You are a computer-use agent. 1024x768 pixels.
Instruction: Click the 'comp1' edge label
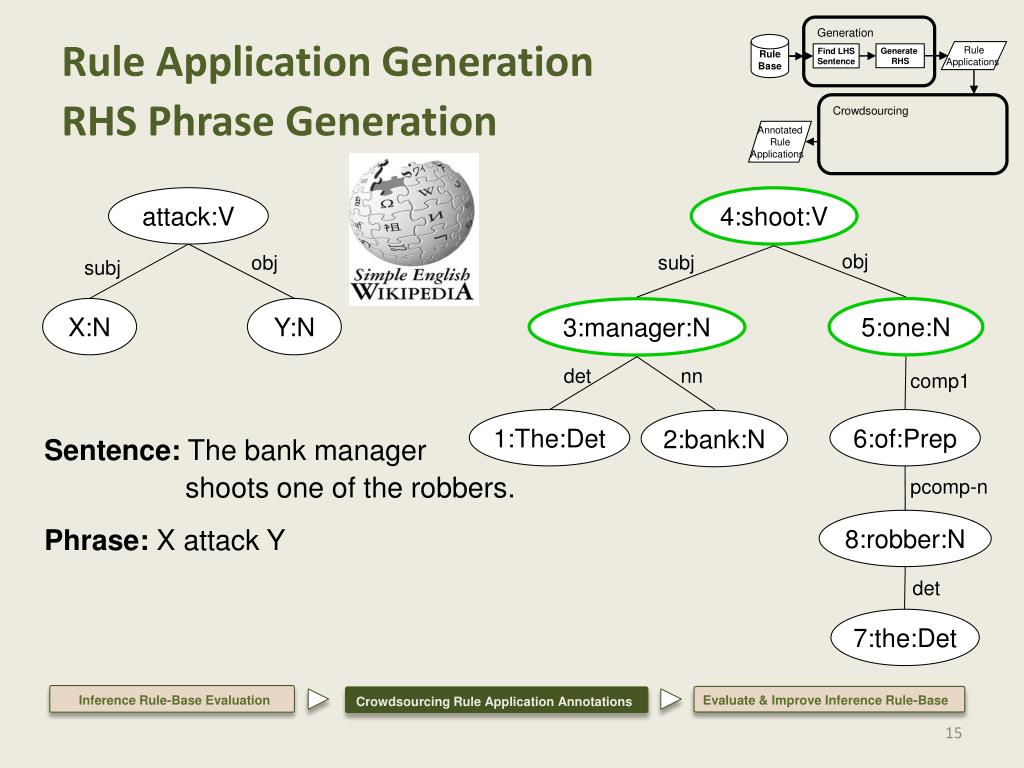(x=938, y=381)
